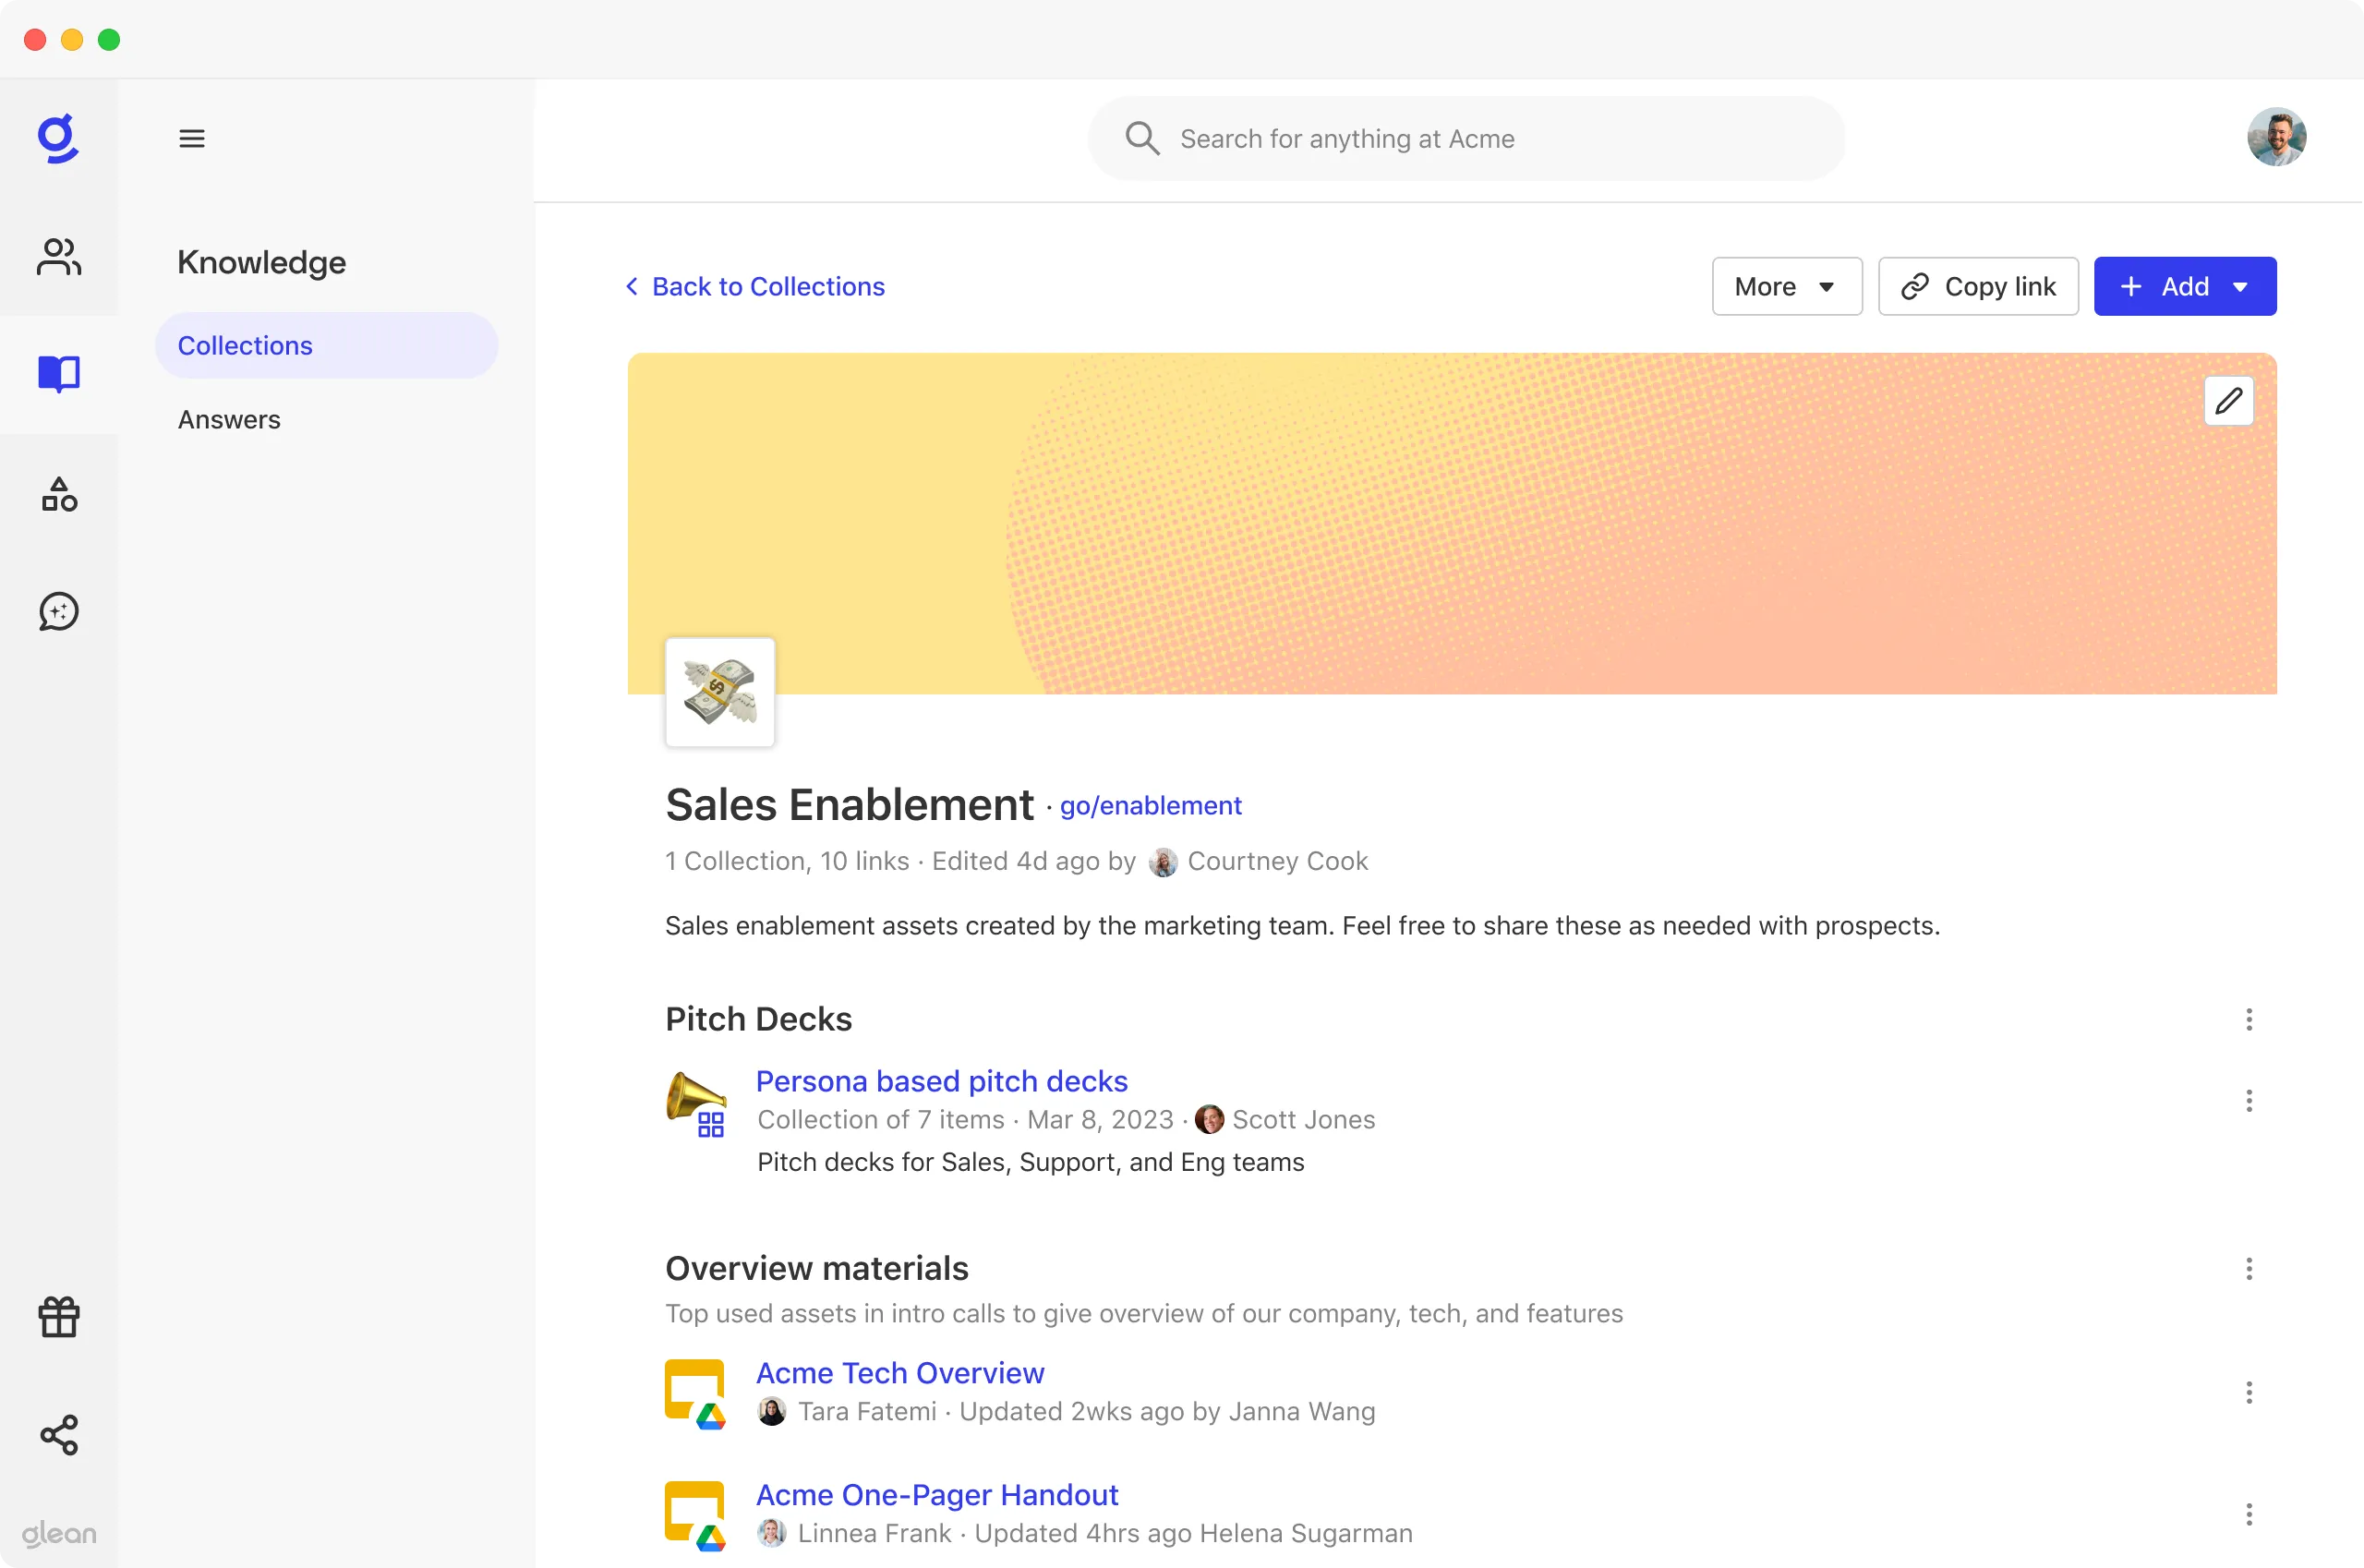This screenshot has width=2364, height=1568.
Task: Click the share nodes sidebar icon
Action: tap(58, 1434)
